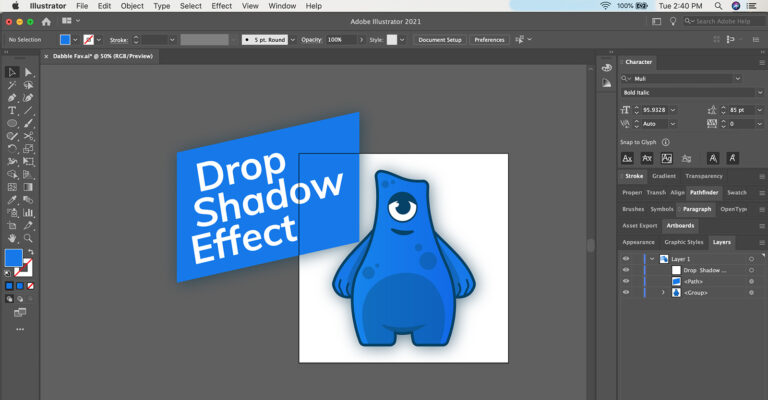The image size is (768, 400).
Task: Select the Curvature tool
Action: pyautogui.click(x=28, y=98)
